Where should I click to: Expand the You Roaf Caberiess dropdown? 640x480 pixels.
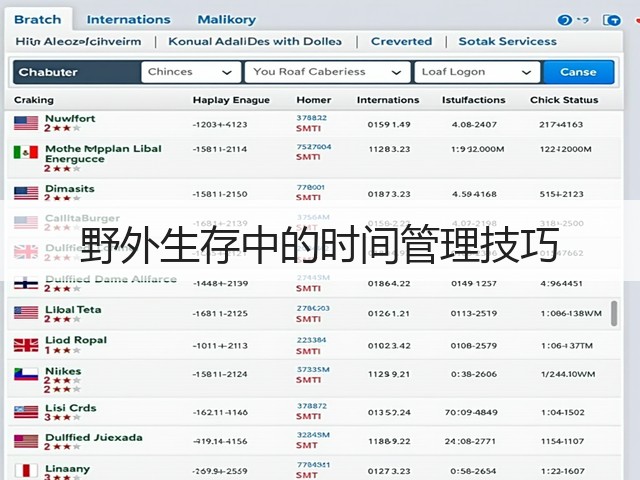(x=327, y=72)
